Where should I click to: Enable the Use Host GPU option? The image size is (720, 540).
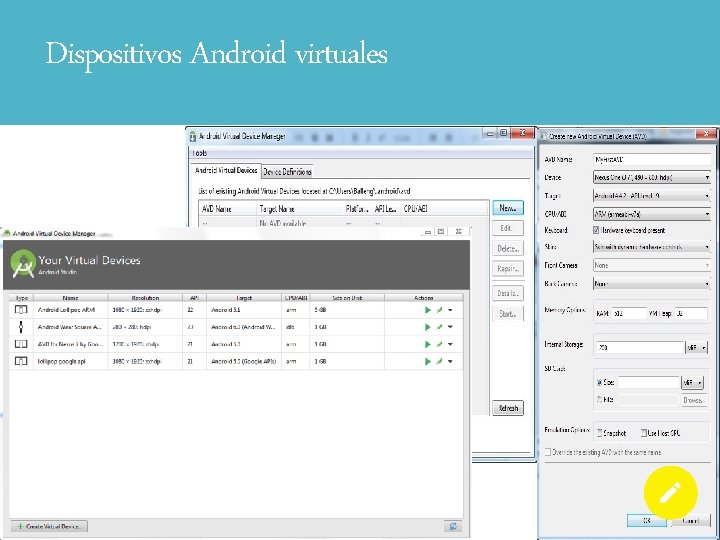pos(644,433)
